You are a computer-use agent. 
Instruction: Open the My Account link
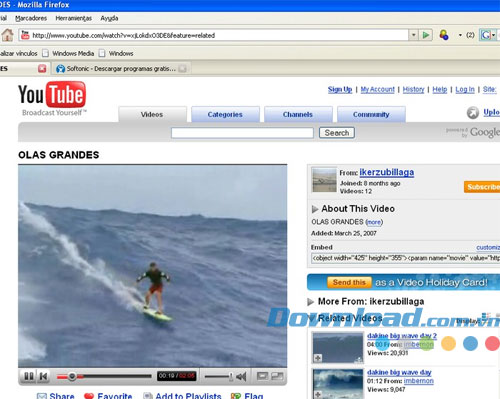pyautogui.click(x=377, y=89)
